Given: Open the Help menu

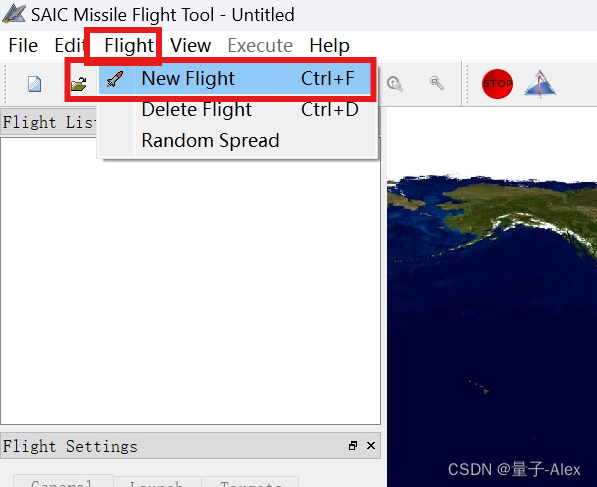Looking at the screenshot, I should point(329,46).
